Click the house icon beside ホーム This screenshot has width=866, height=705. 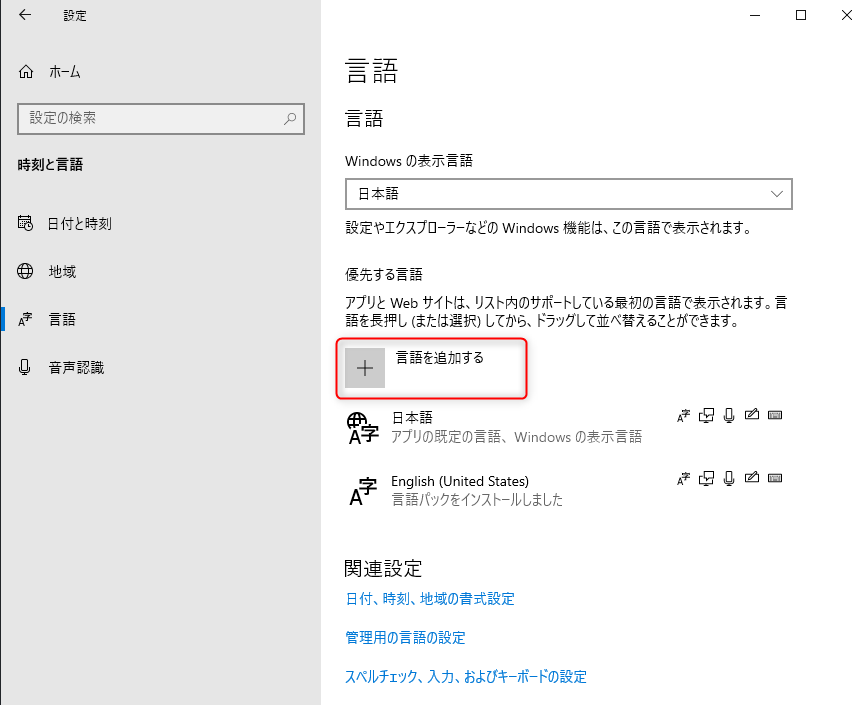(x=26, y=72)
